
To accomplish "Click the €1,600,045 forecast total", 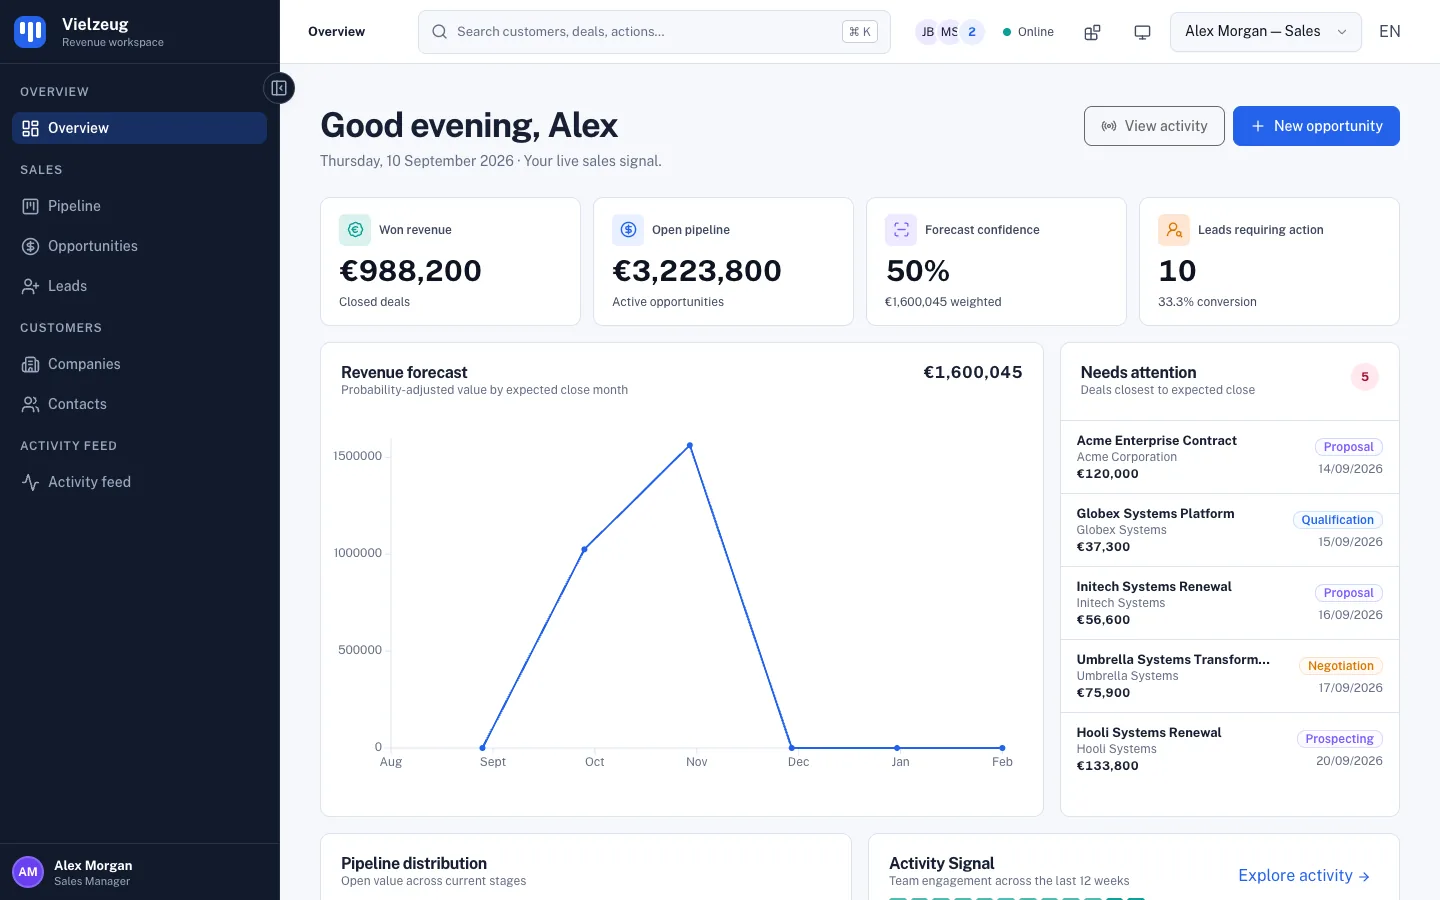I will [x=972, y=372].
